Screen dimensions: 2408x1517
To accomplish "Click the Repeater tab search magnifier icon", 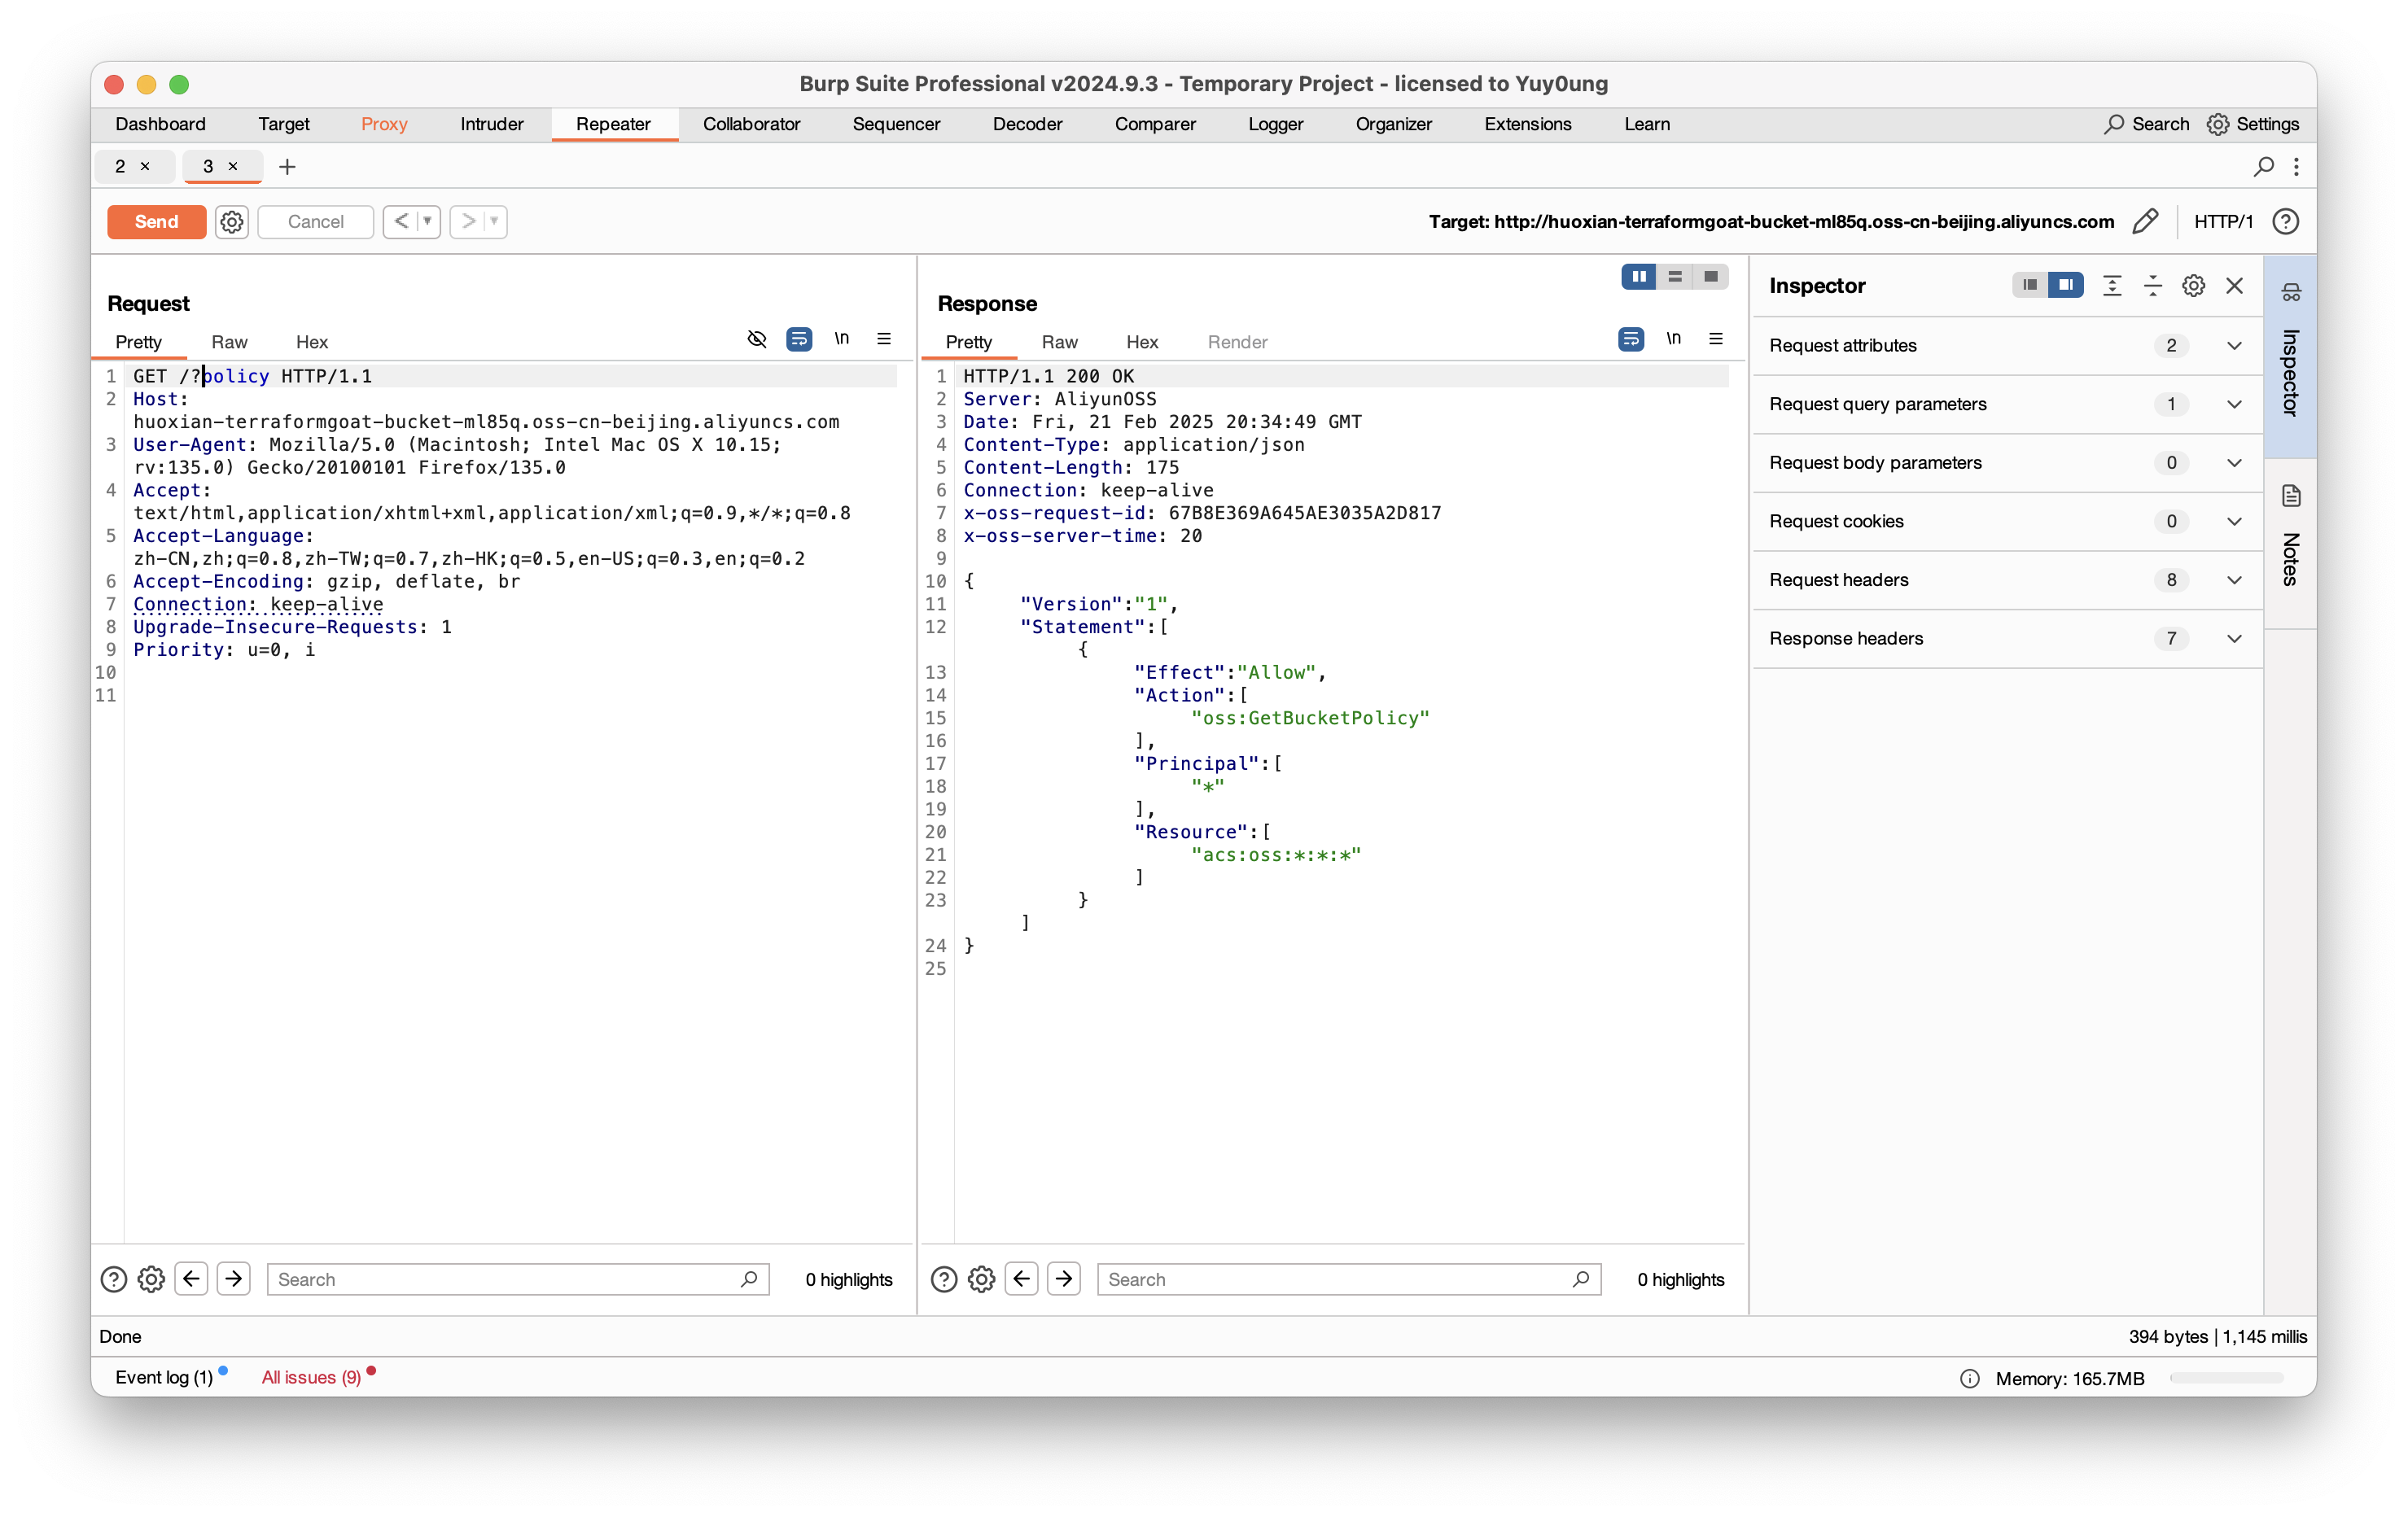I will coord(2263,166).
